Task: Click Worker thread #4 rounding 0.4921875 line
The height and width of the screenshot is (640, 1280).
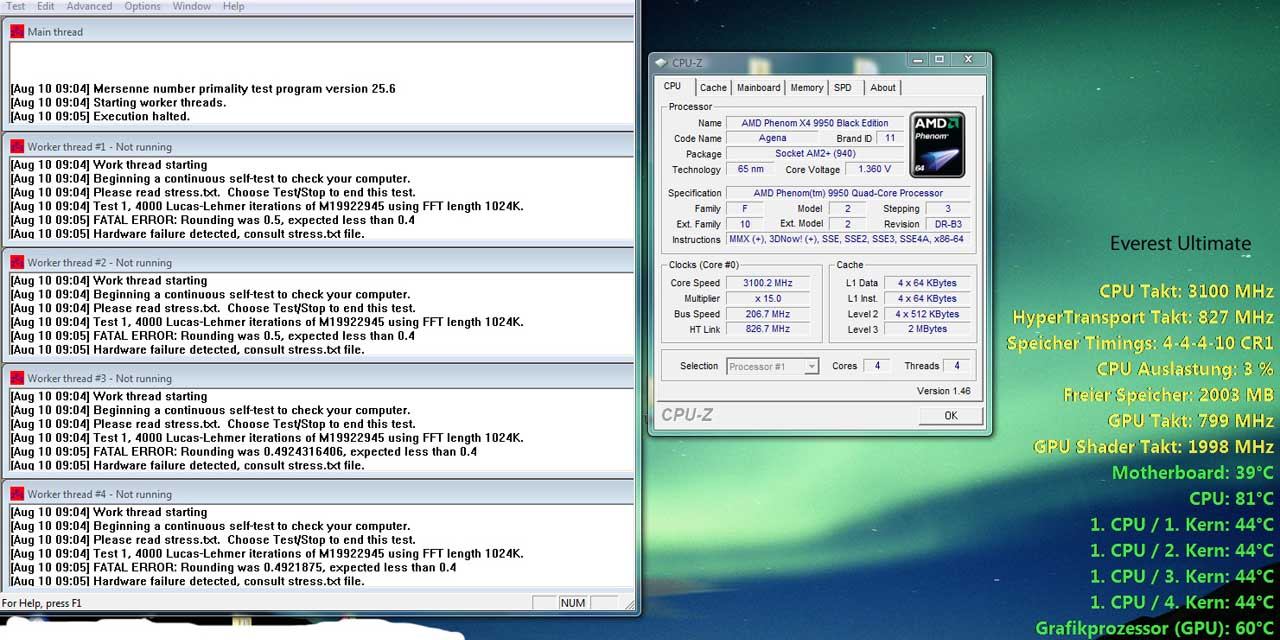Action: point(233,567)
